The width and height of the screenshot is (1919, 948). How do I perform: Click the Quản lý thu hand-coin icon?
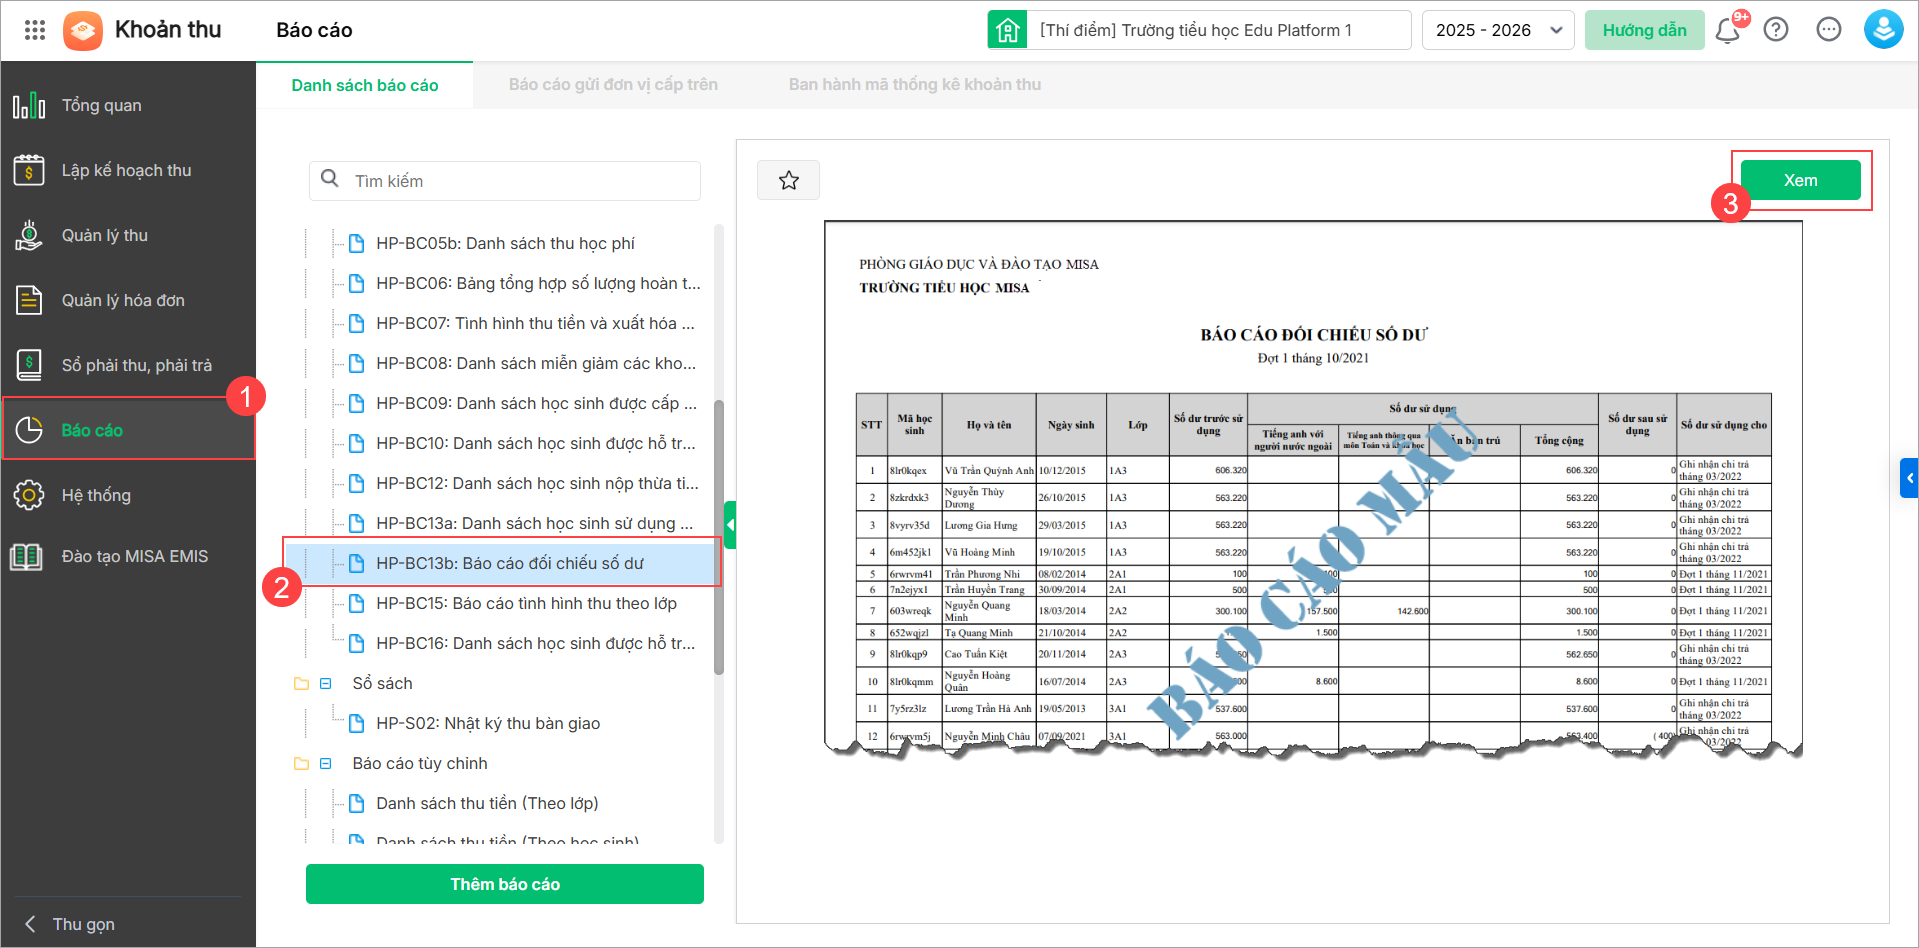(x=29, y=235)
